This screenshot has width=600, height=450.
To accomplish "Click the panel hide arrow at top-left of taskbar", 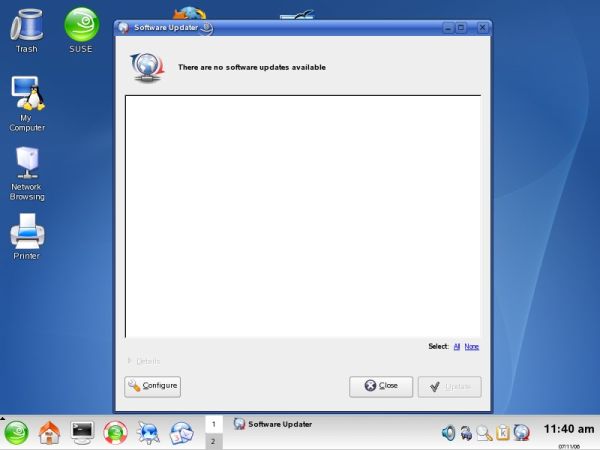I will coord(2,418).
